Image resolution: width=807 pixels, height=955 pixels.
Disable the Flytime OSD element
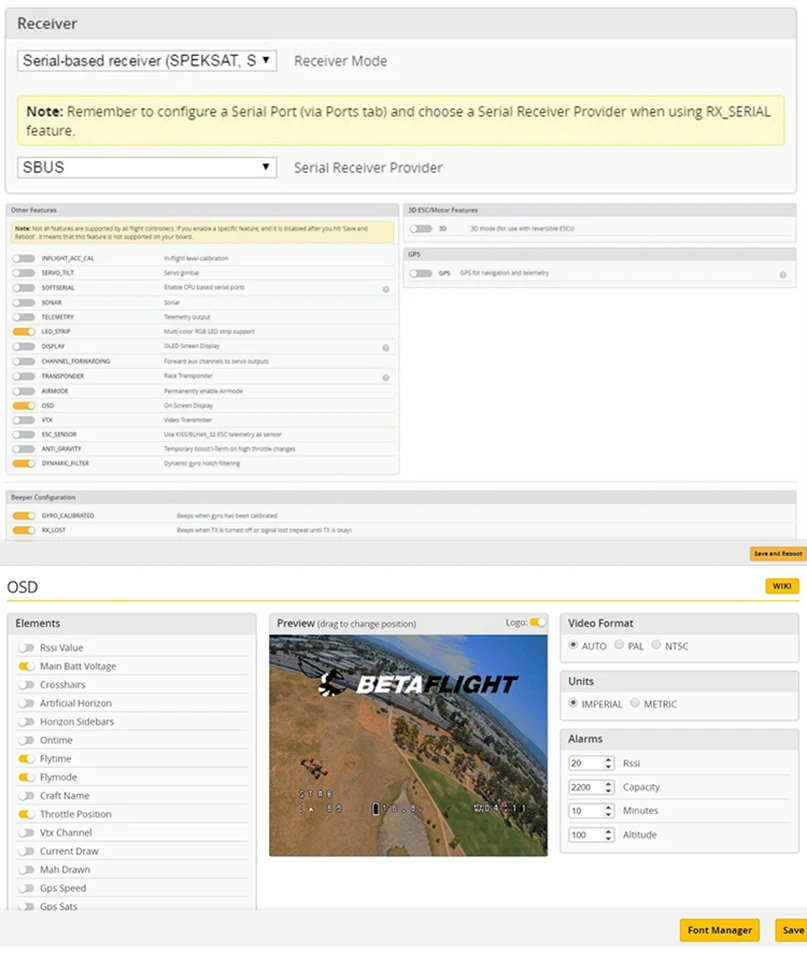(x=26, y=759)
